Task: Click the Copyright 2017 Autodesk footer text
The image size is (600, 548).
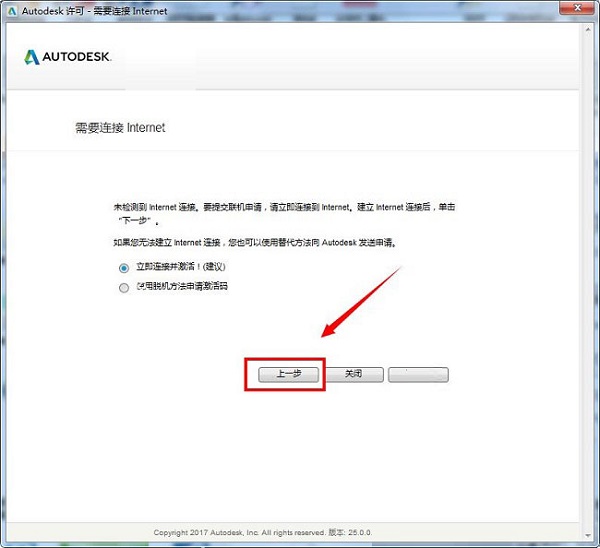Action: click(262, 532)
